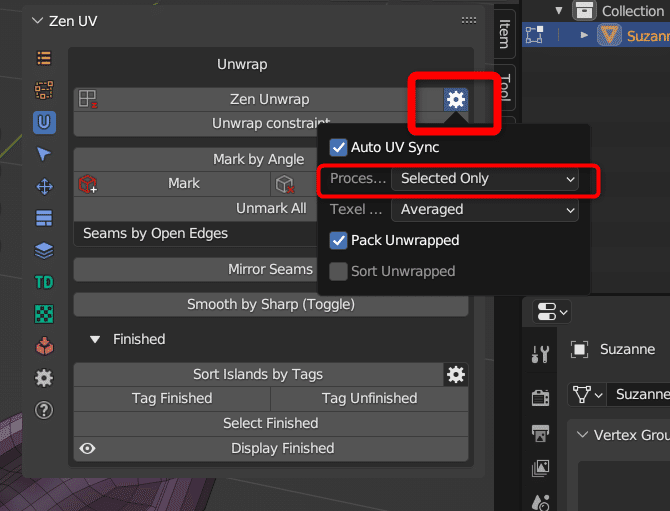Collapse the Finished subpanel triangle

[95, 340]
